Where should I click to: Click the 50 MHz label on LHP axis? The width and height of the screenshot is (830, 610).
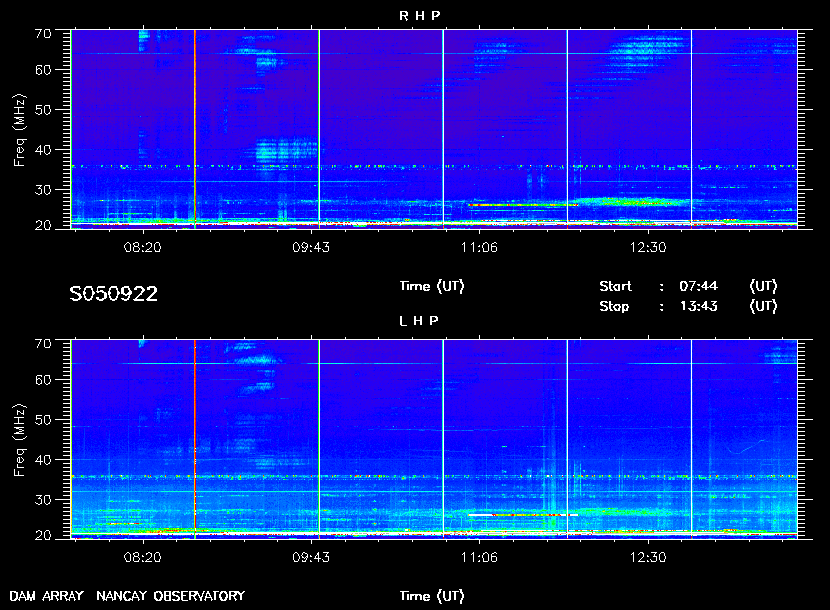click(x=43, y=420)
